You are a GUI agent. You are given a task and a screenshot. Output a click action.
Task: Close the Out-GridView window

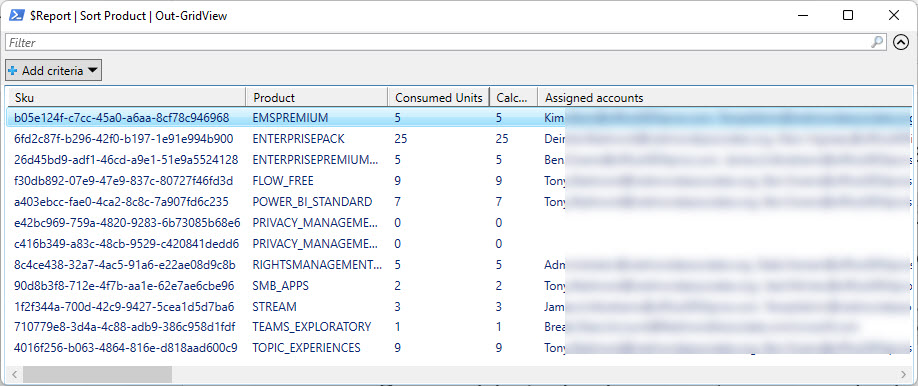(x=893, y=16)
